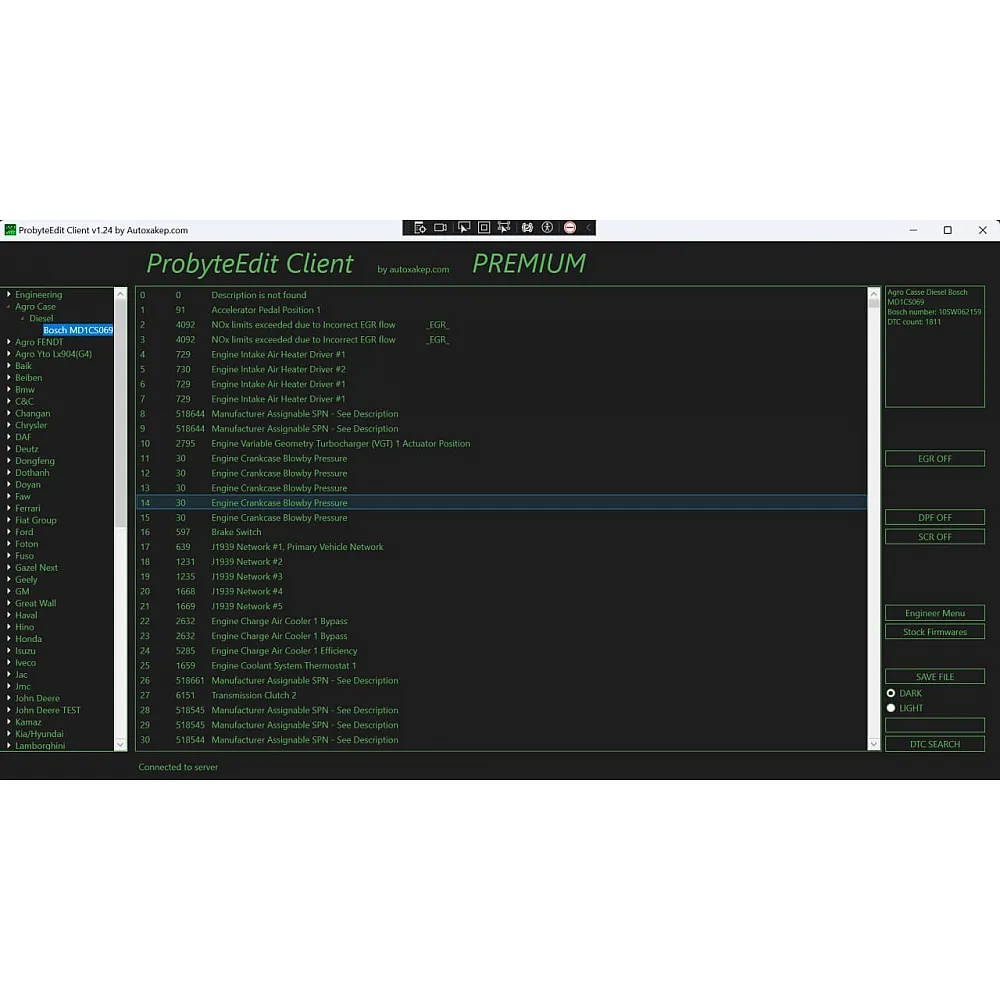Click the hot reload icon in toolbar
The width and height of the screenshot is (1000, 1000).
coord(527,228)
